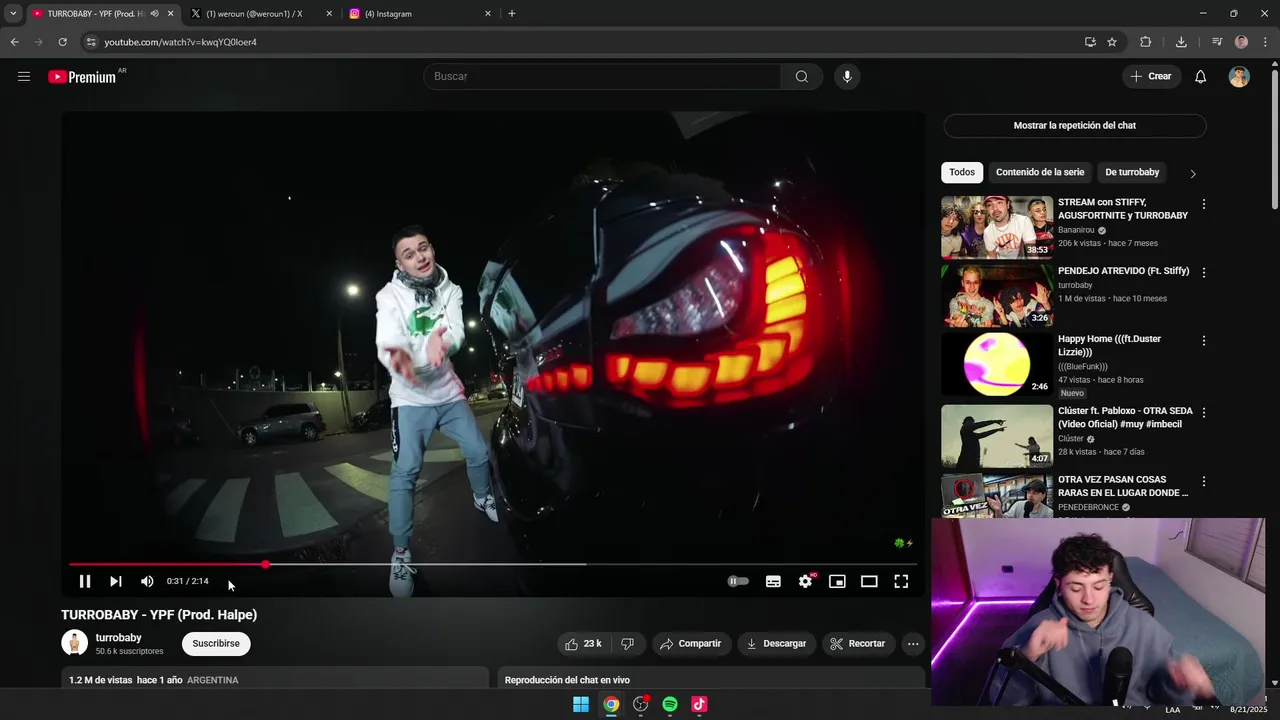The image size is (1280, 720).
Task: Open more actions ellipsis under video
Action: tap(913, 644)
